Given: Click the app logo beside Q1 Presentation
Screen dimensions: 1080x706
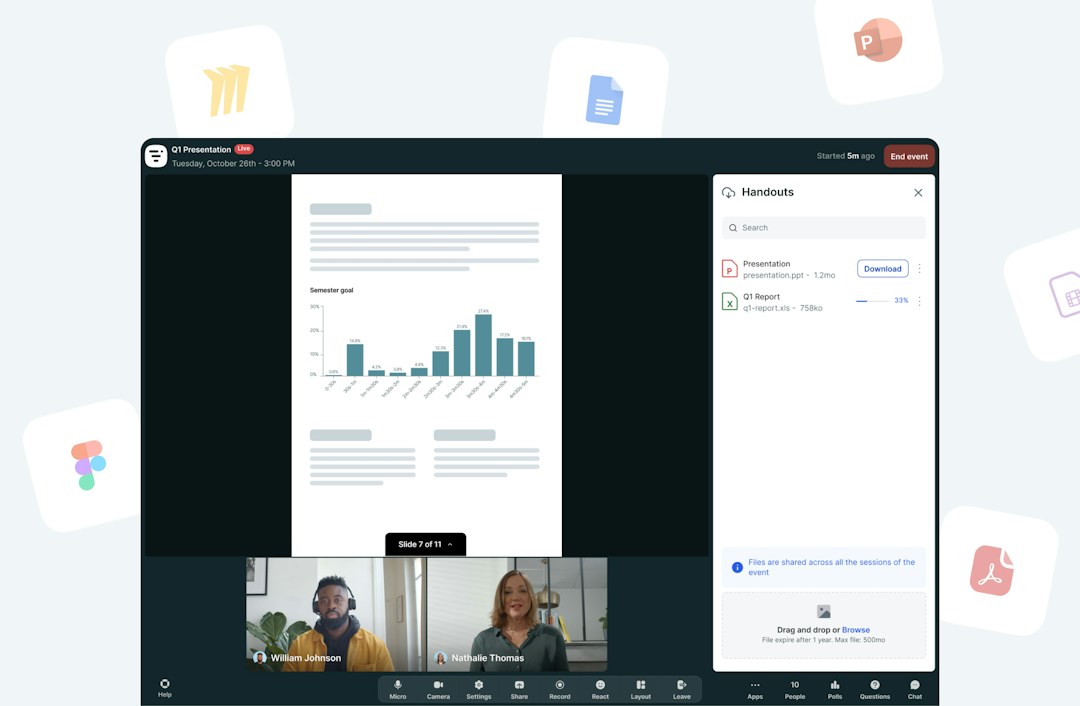Looking at the screenshot, I should click(156, 156).
